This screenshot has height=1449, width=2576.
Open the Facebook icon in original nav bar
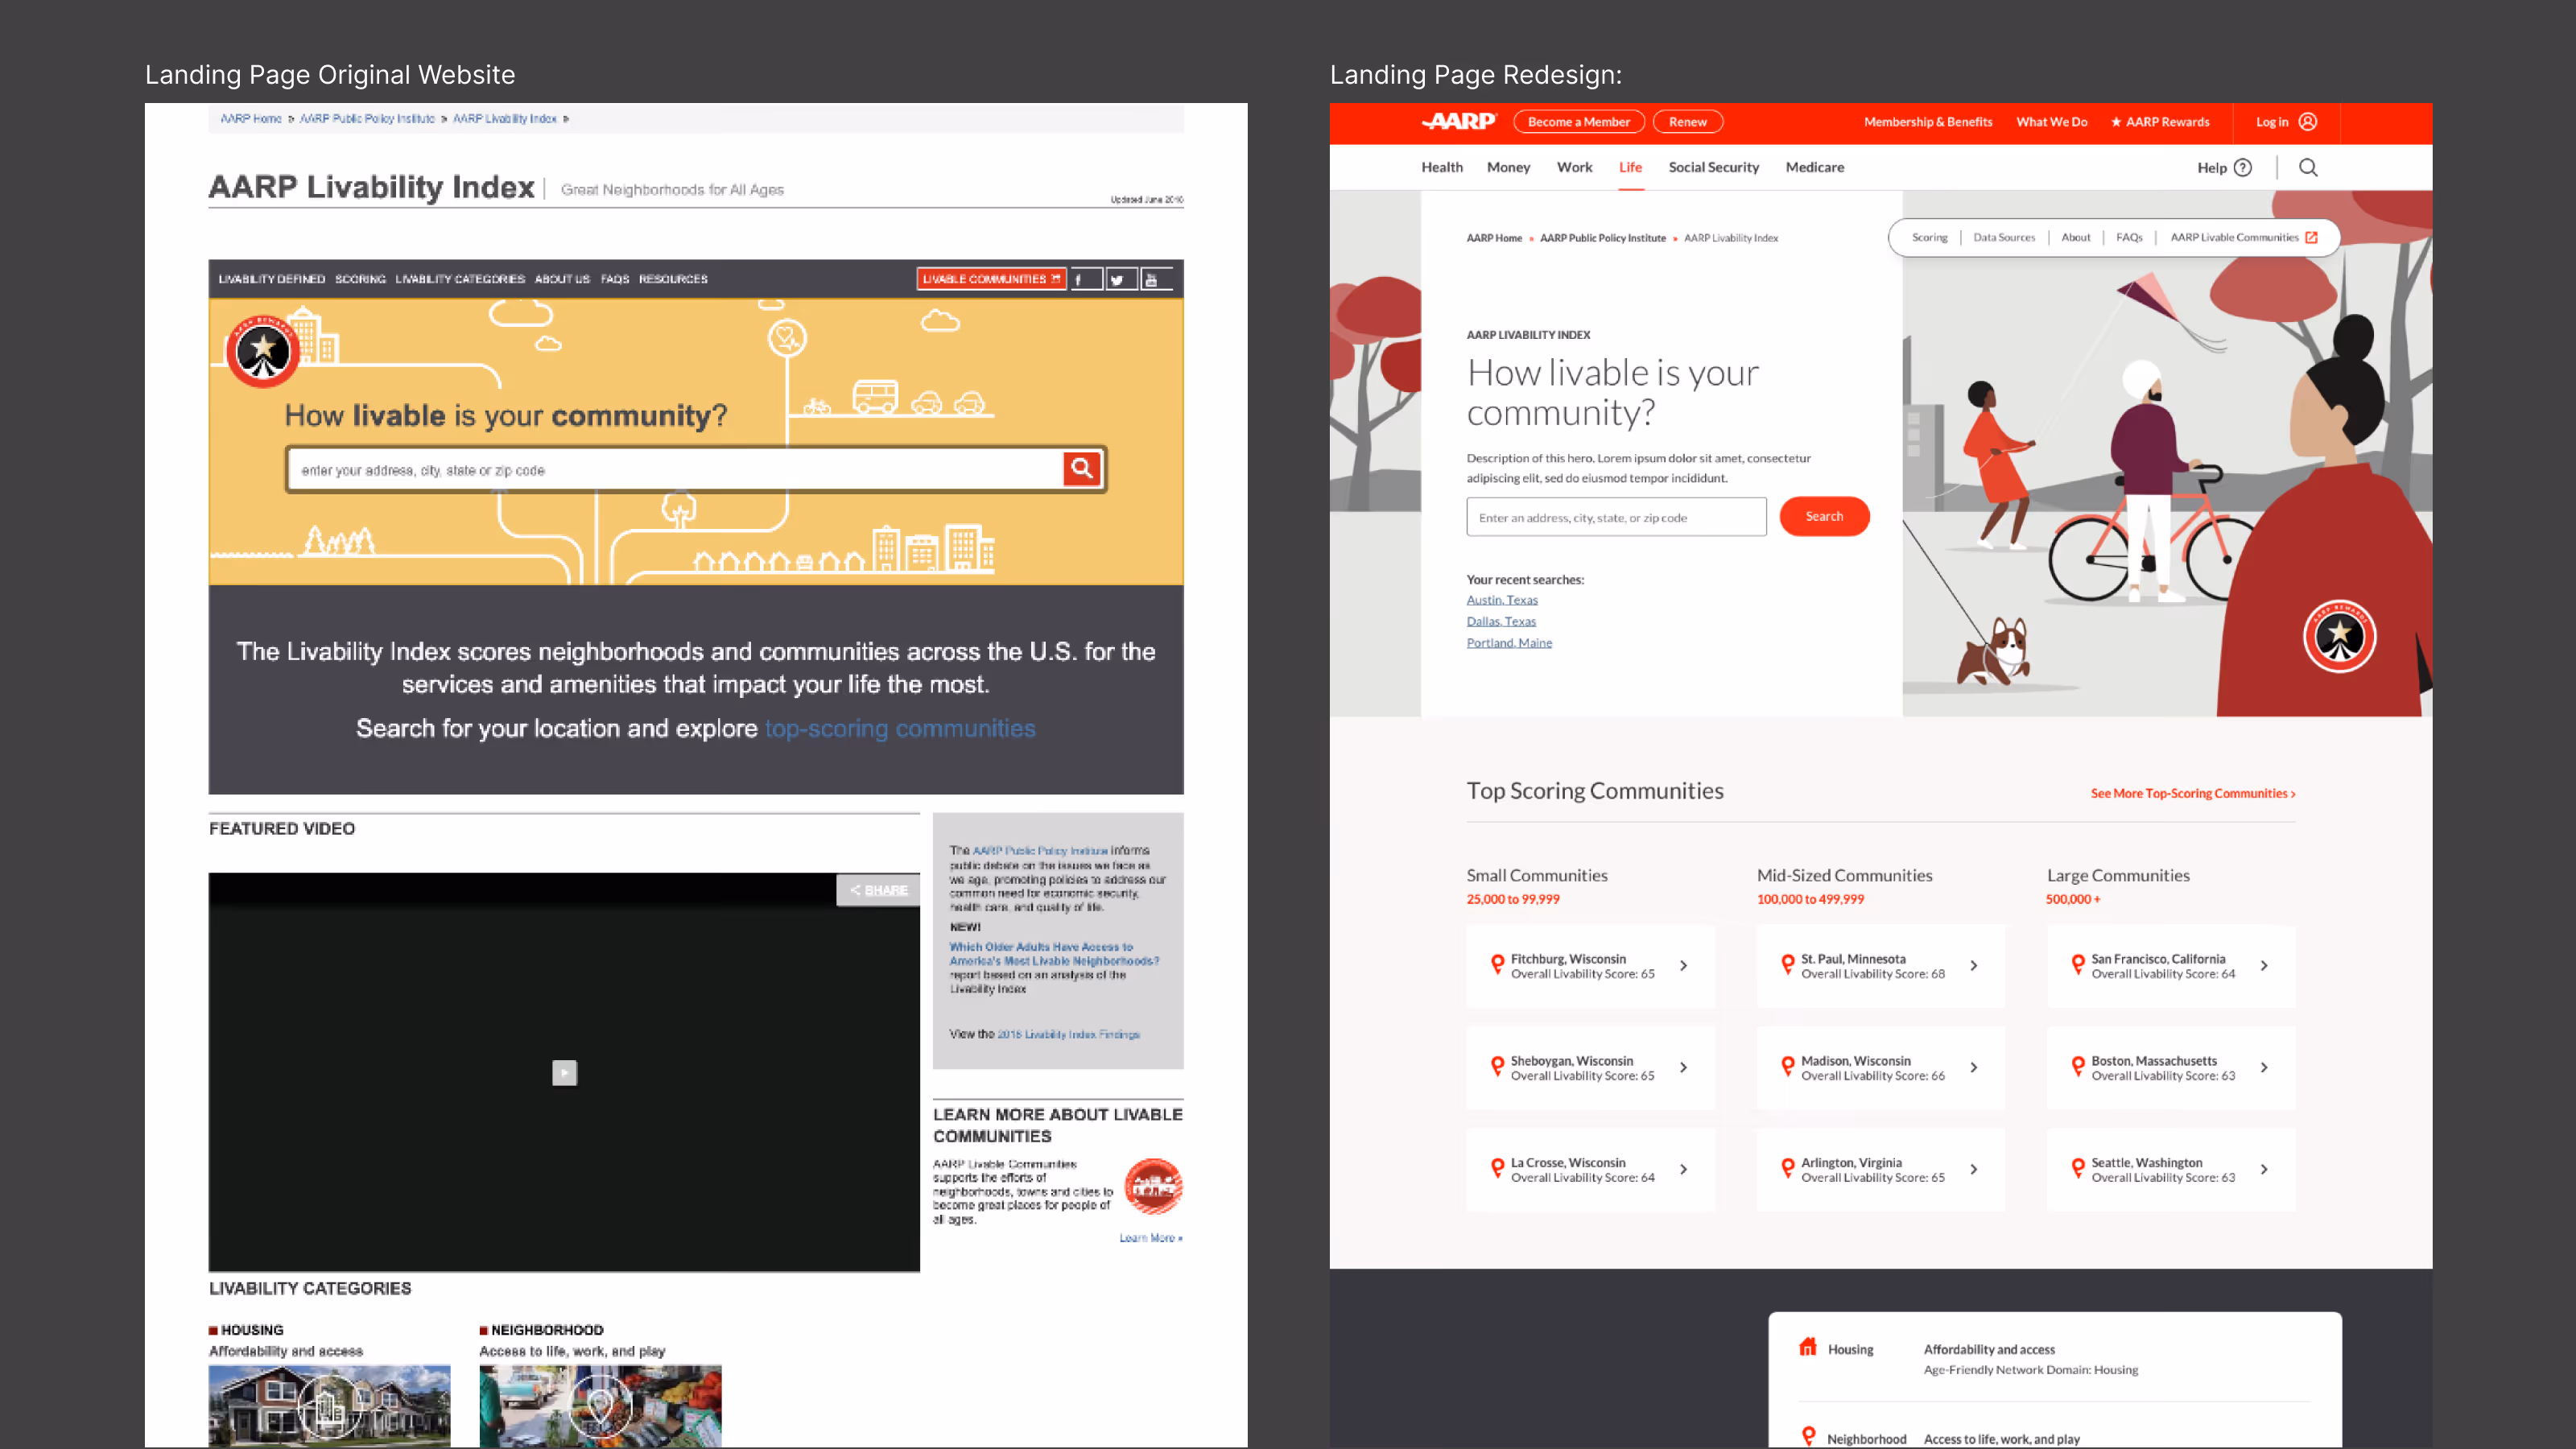tap(1085, 279)
